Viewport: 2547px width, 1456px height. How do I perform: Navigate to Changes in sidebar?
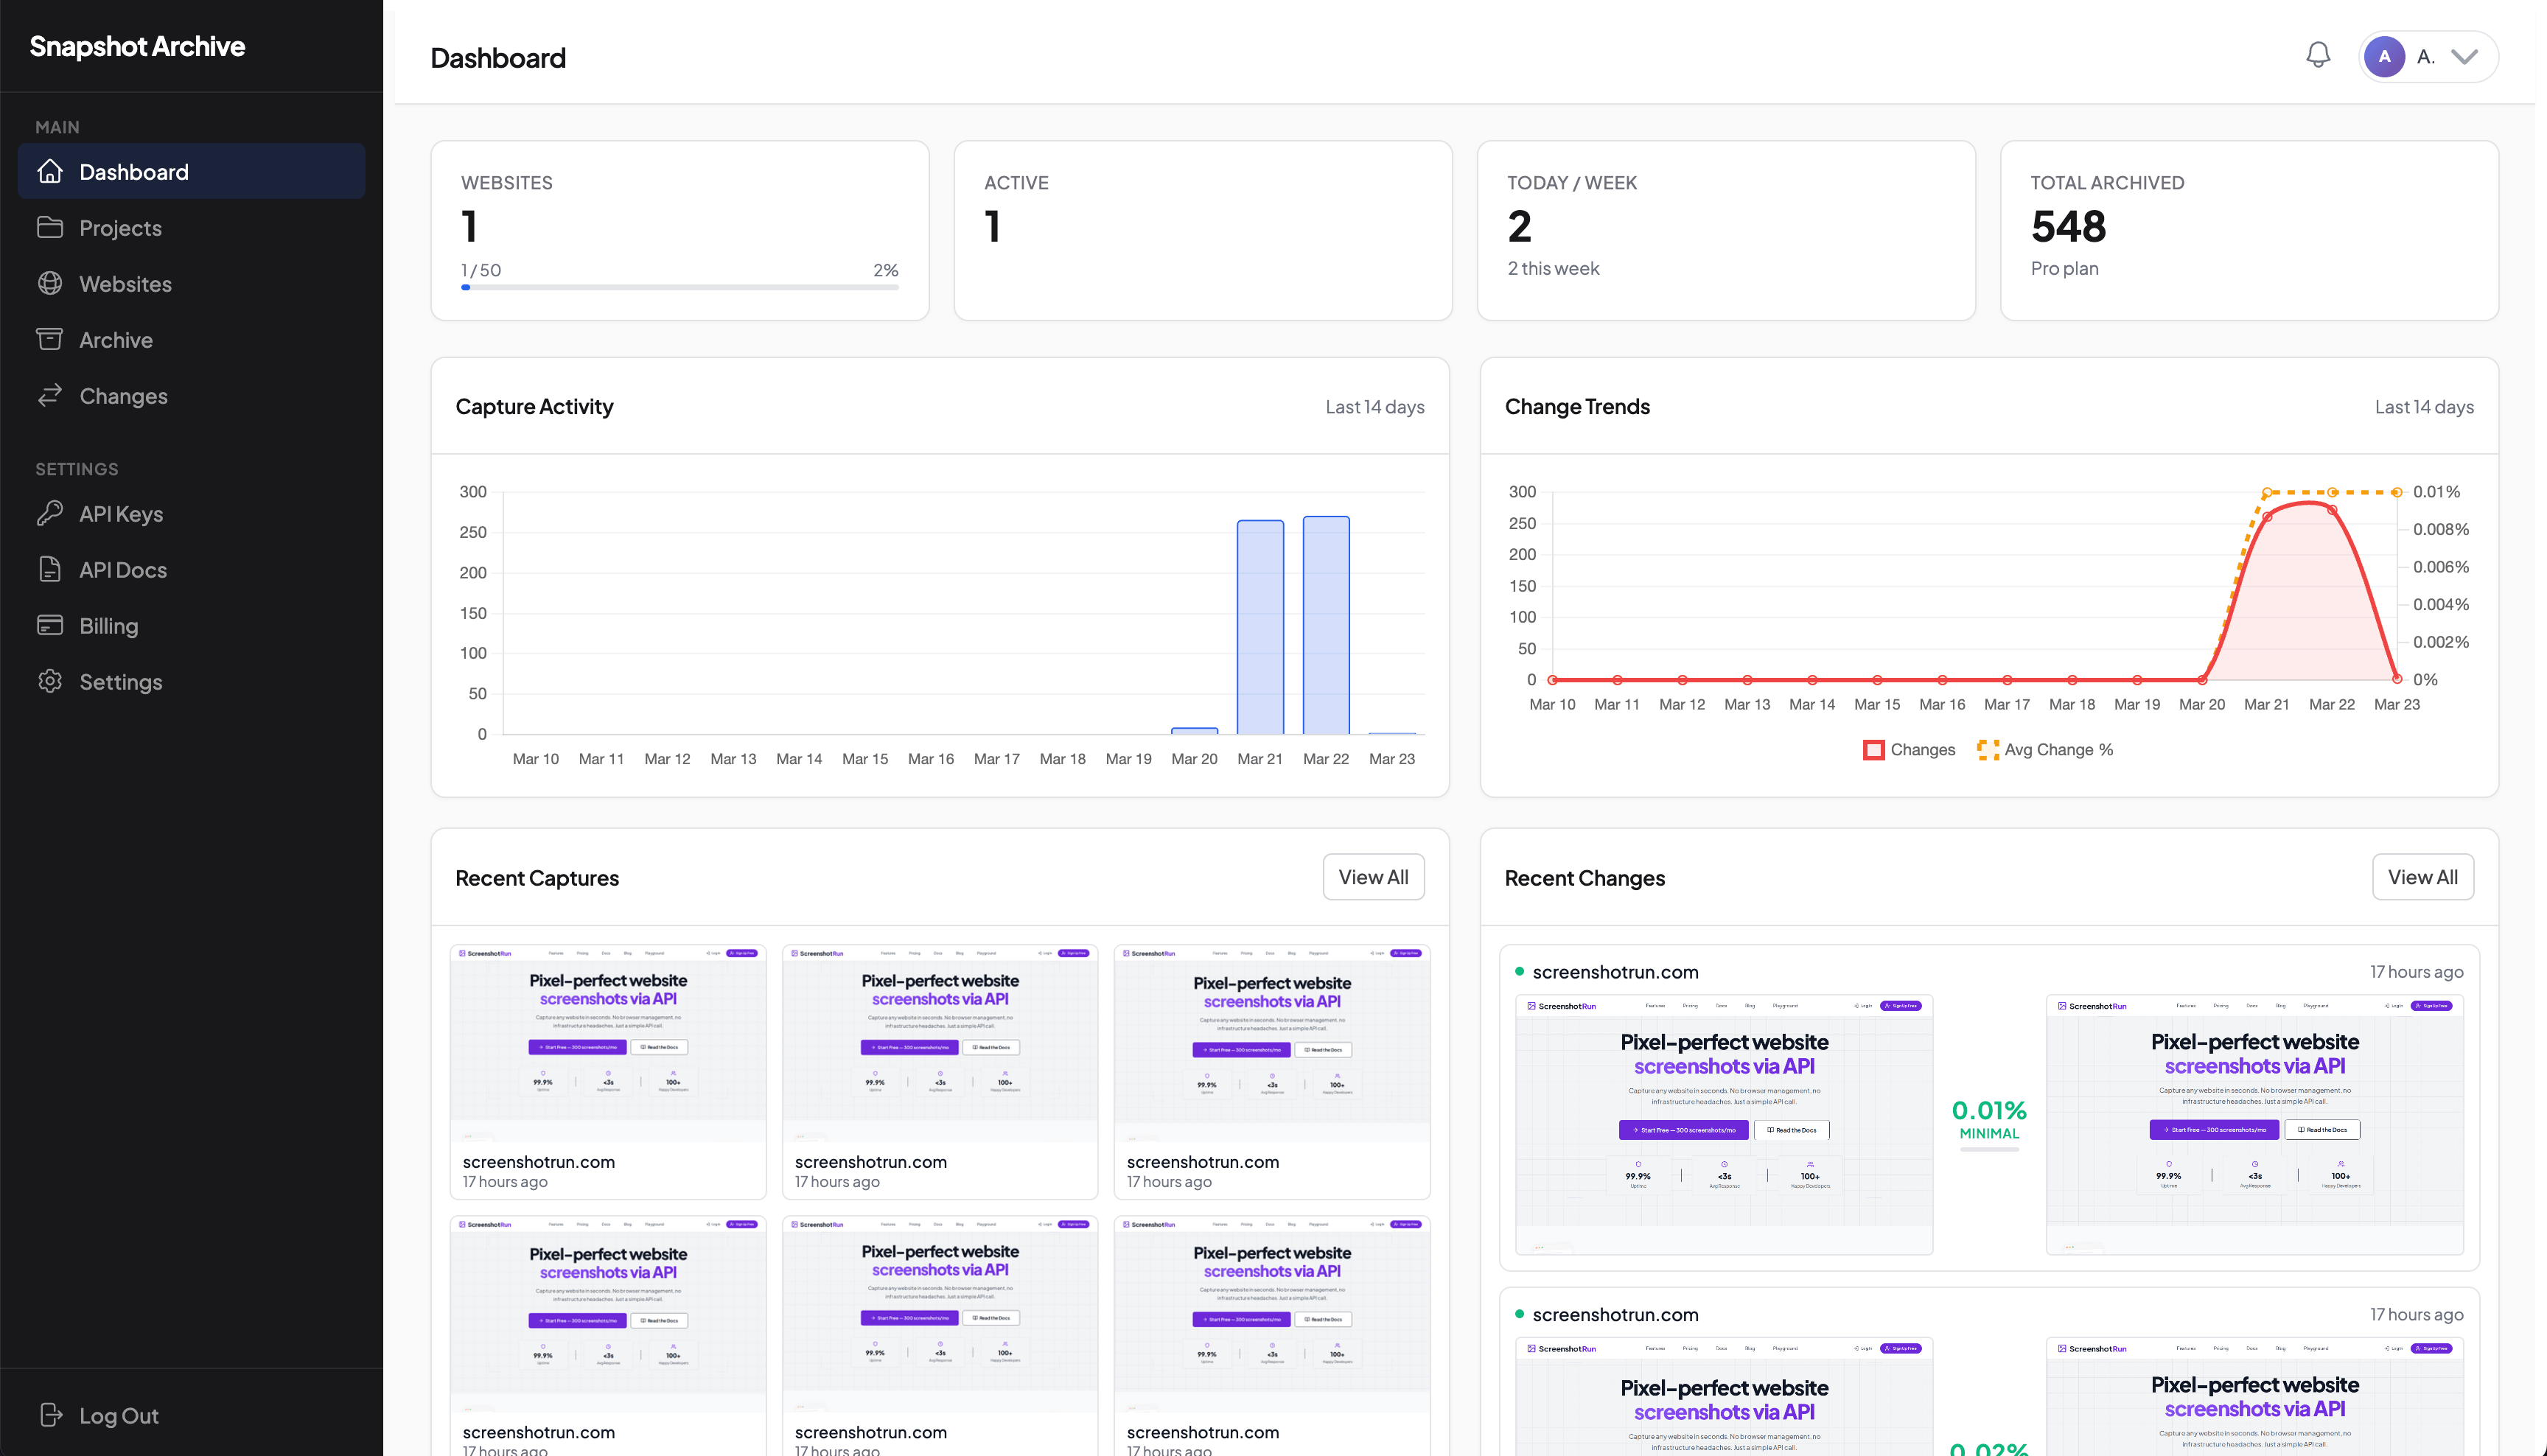[191, 395]
